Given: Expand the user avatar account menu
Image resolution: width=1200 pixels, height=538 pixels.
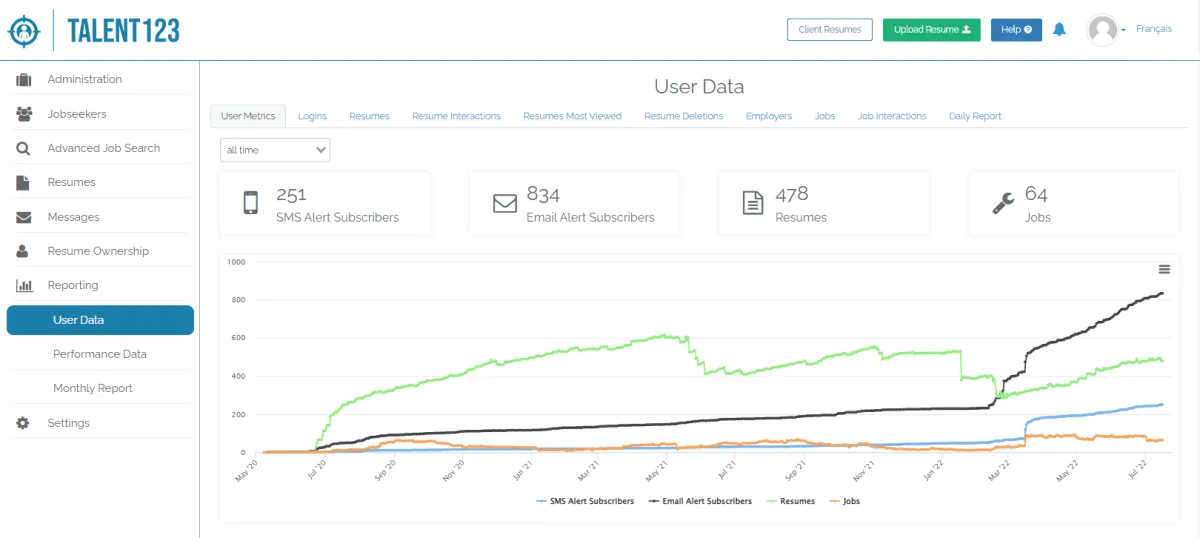Looking at the screenshot, I should click(1106, 30).
